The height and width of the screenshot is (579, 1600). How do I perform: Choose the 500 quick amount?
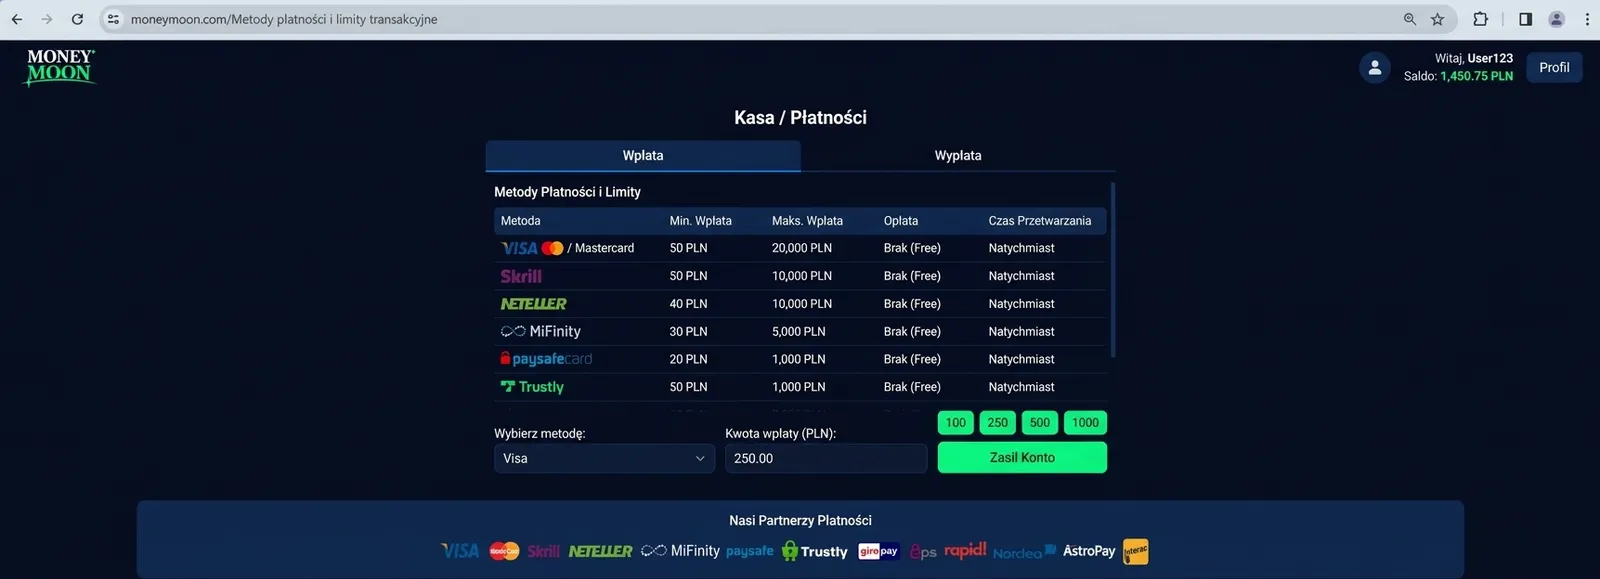(1040, 423)
